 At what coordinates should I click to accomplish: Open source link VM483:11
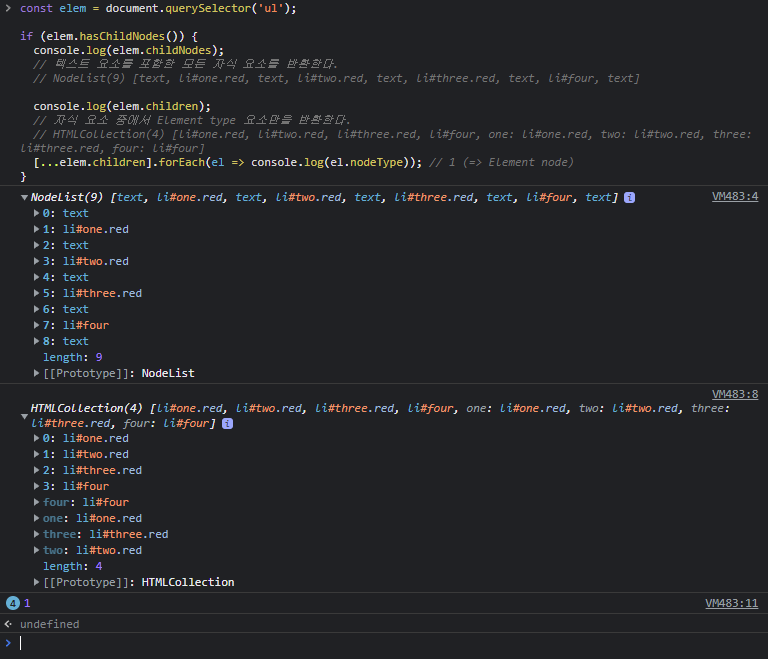click(x=731, y=603)
